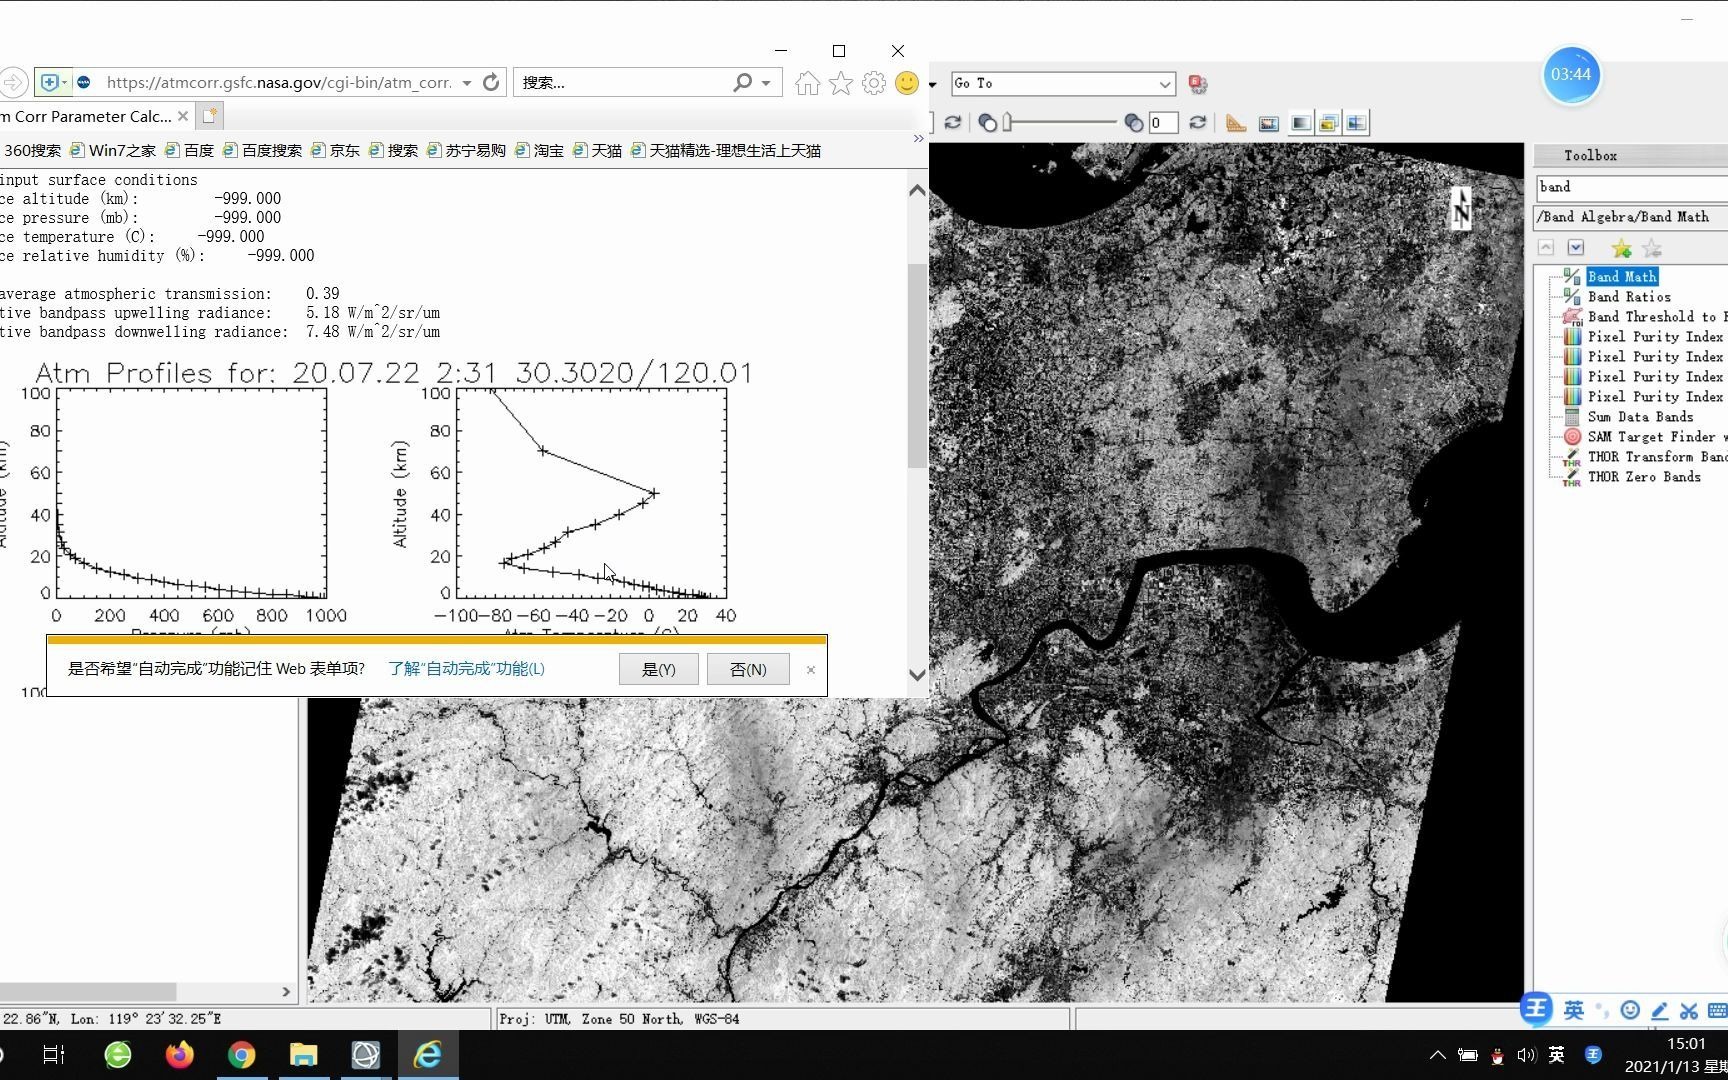This screenshot has width=1728, height=1080.
Task: Open the browser settings gear icon
Action: (873, 83)
